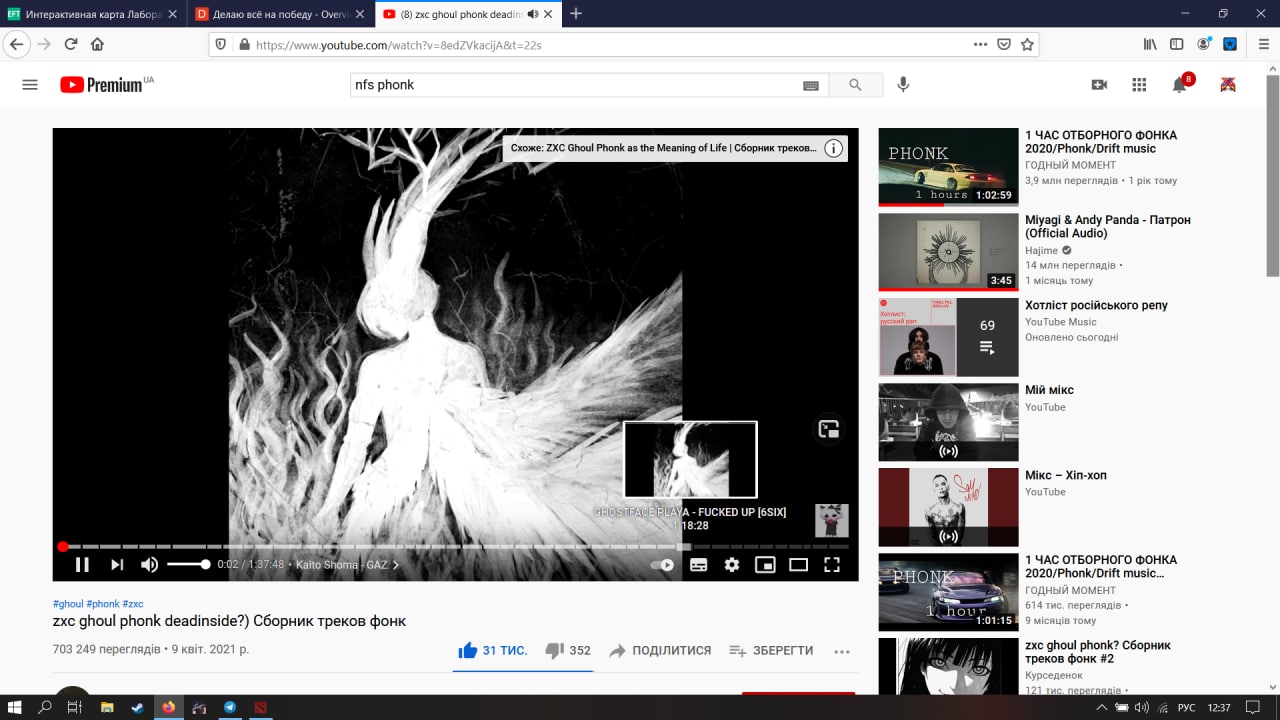
Task: Open notifications bell
Action: tap(1180, 85)
